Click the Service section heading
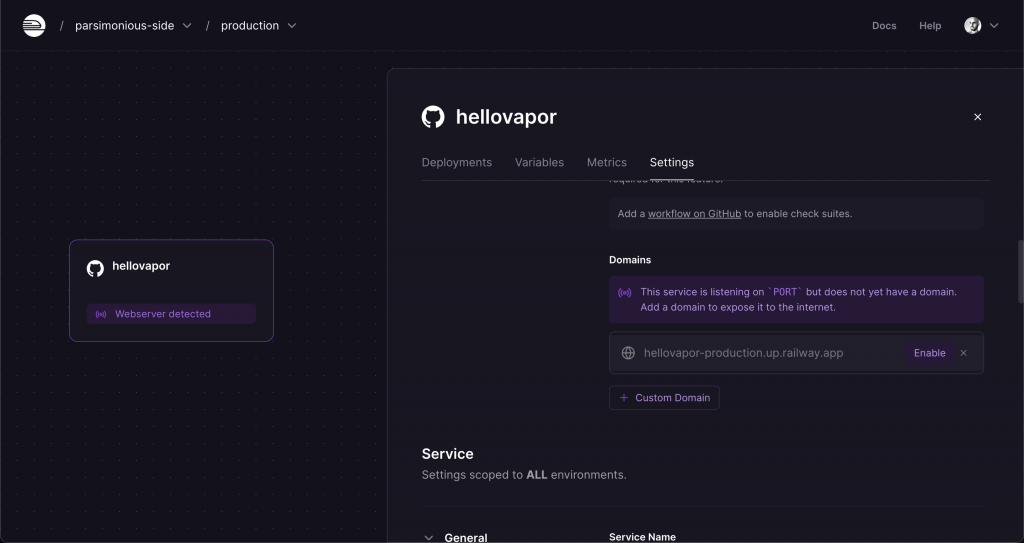The image size is (1024, 543). [447, 453]
